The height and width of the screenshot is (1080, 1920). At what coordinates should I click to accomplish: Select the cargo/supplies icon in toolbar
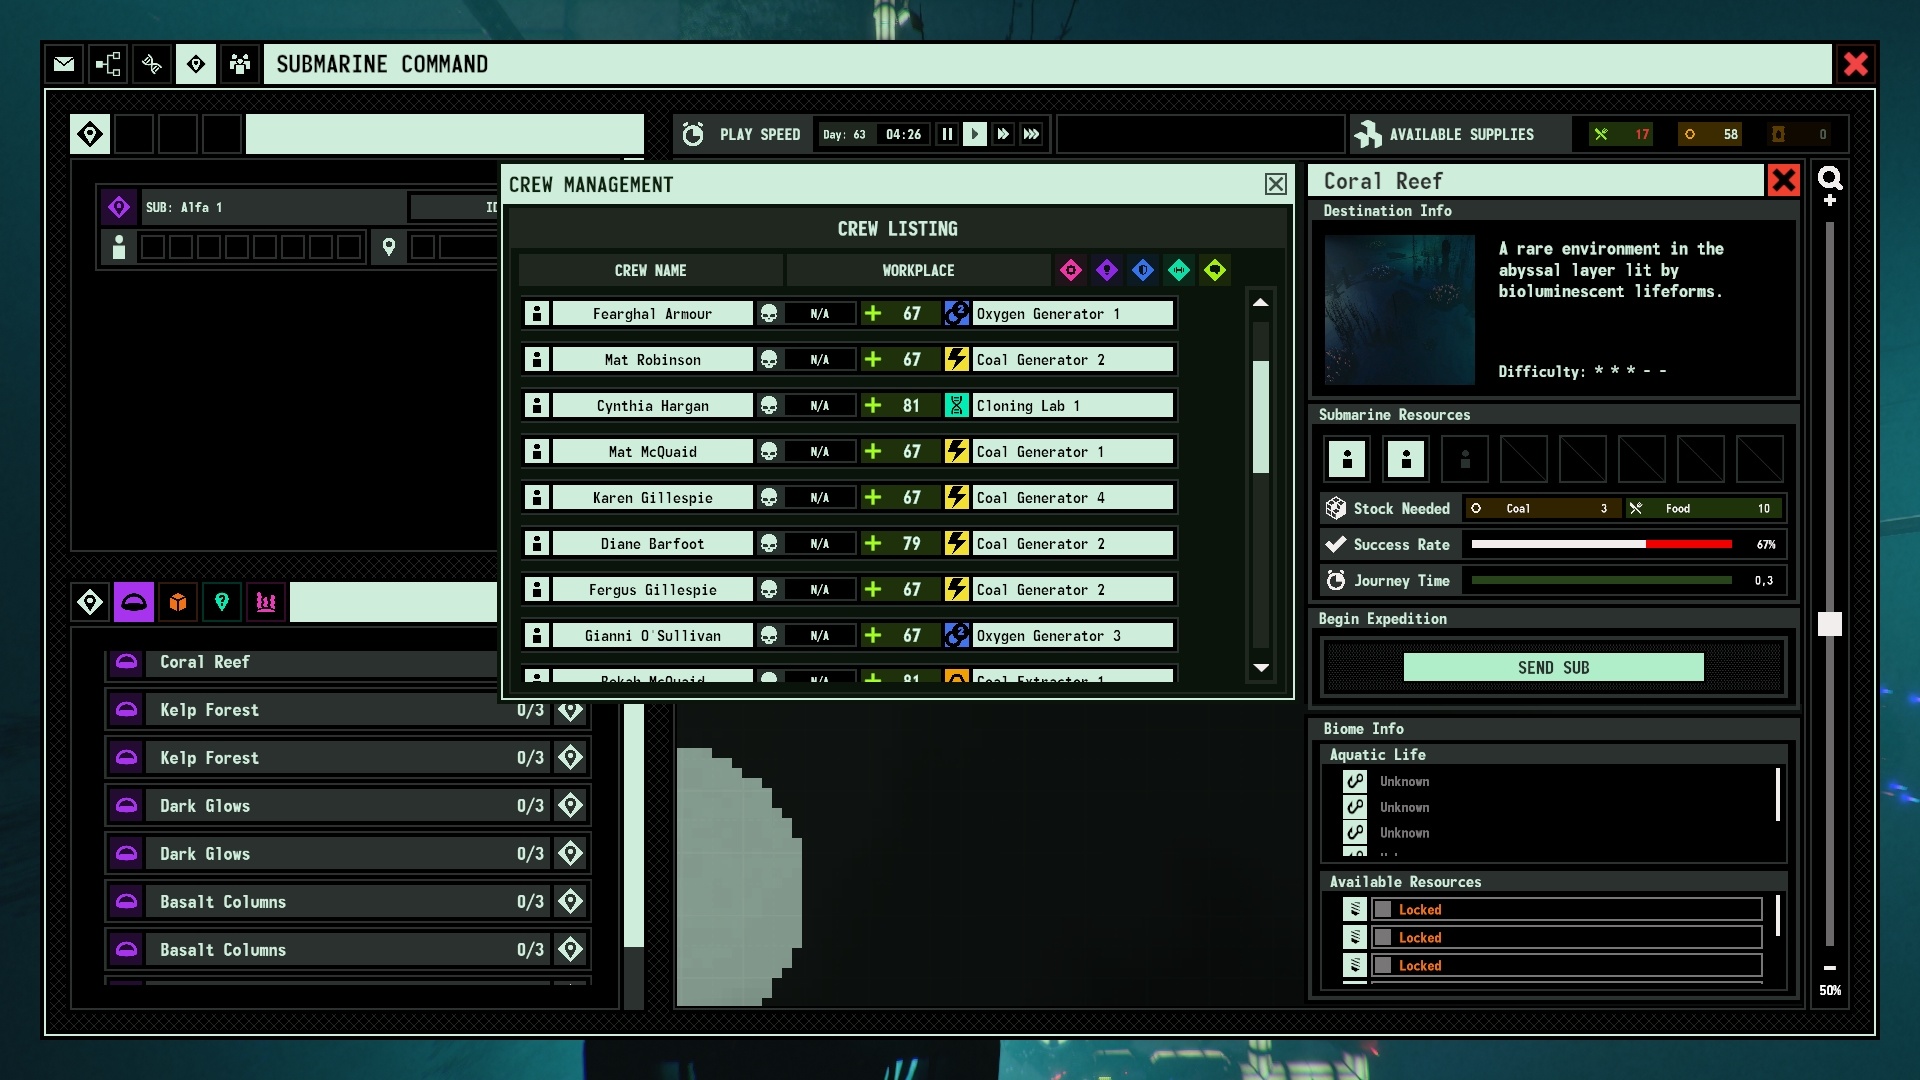point(178,603)
